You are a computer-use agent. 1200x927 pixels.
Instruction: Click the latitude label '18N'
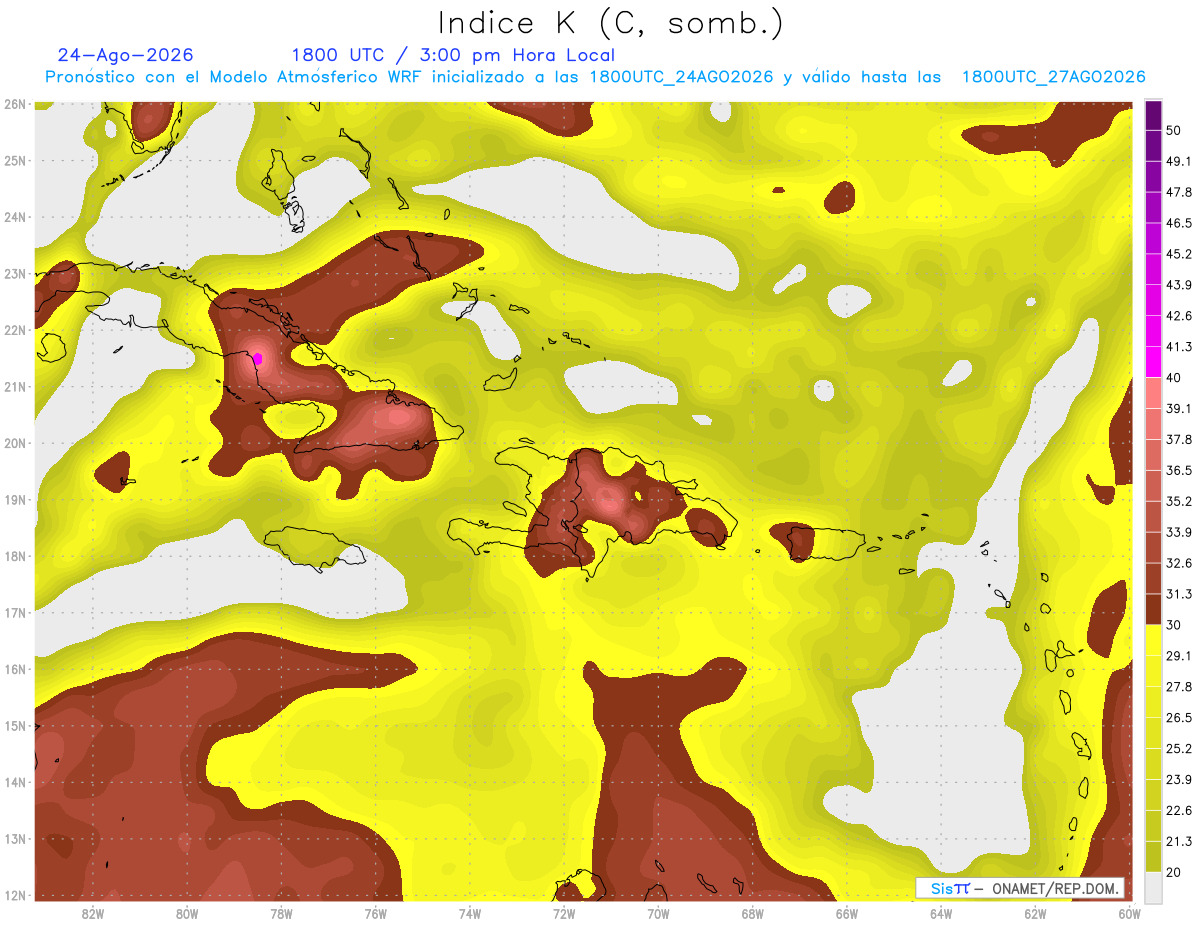click(15, 556)
